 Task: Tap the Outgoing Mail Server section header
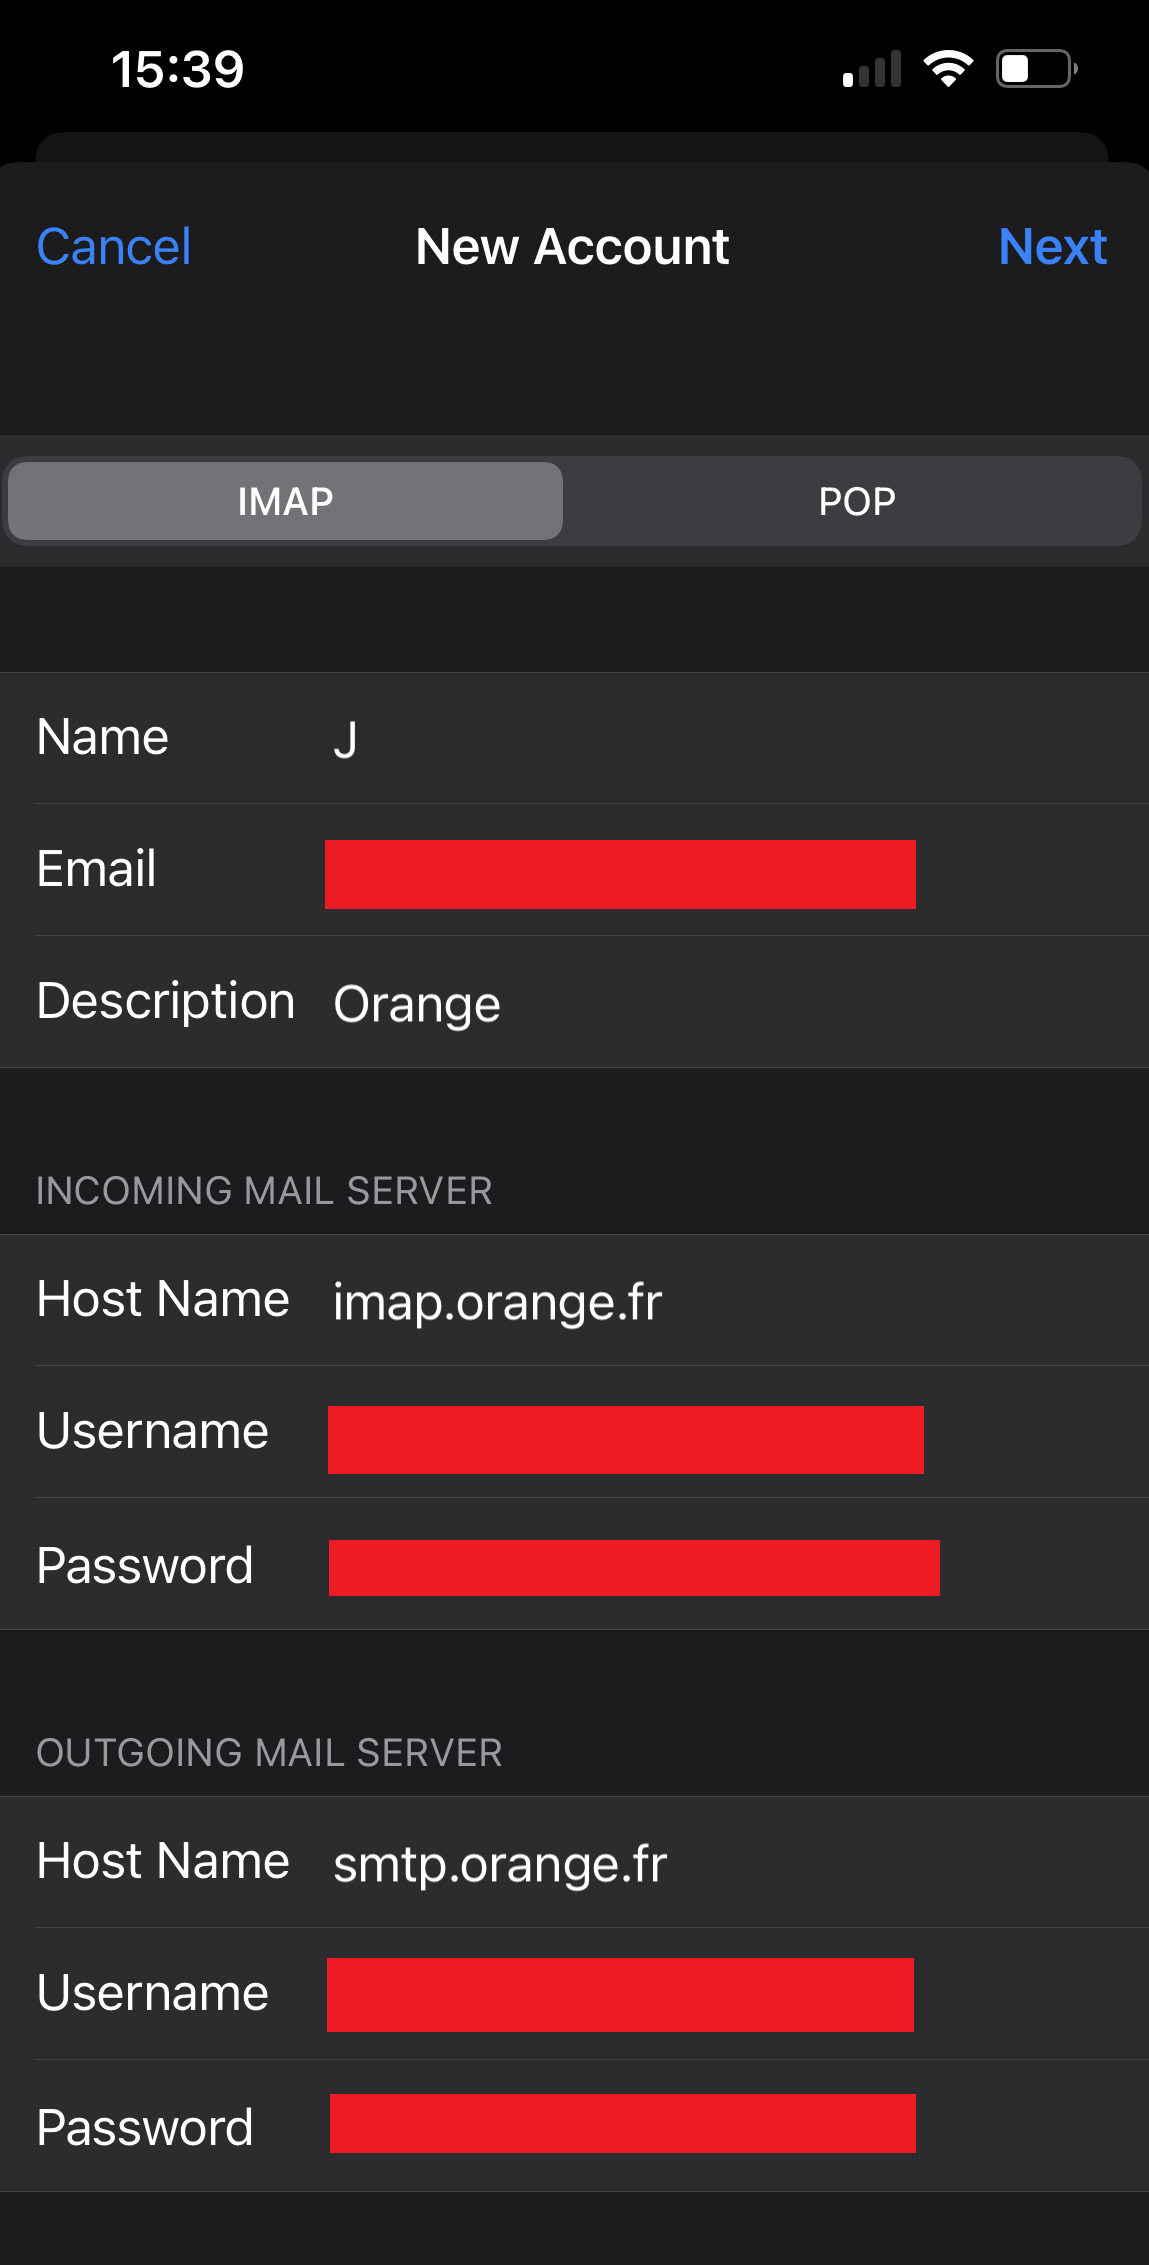click(x=269, y=1753)
